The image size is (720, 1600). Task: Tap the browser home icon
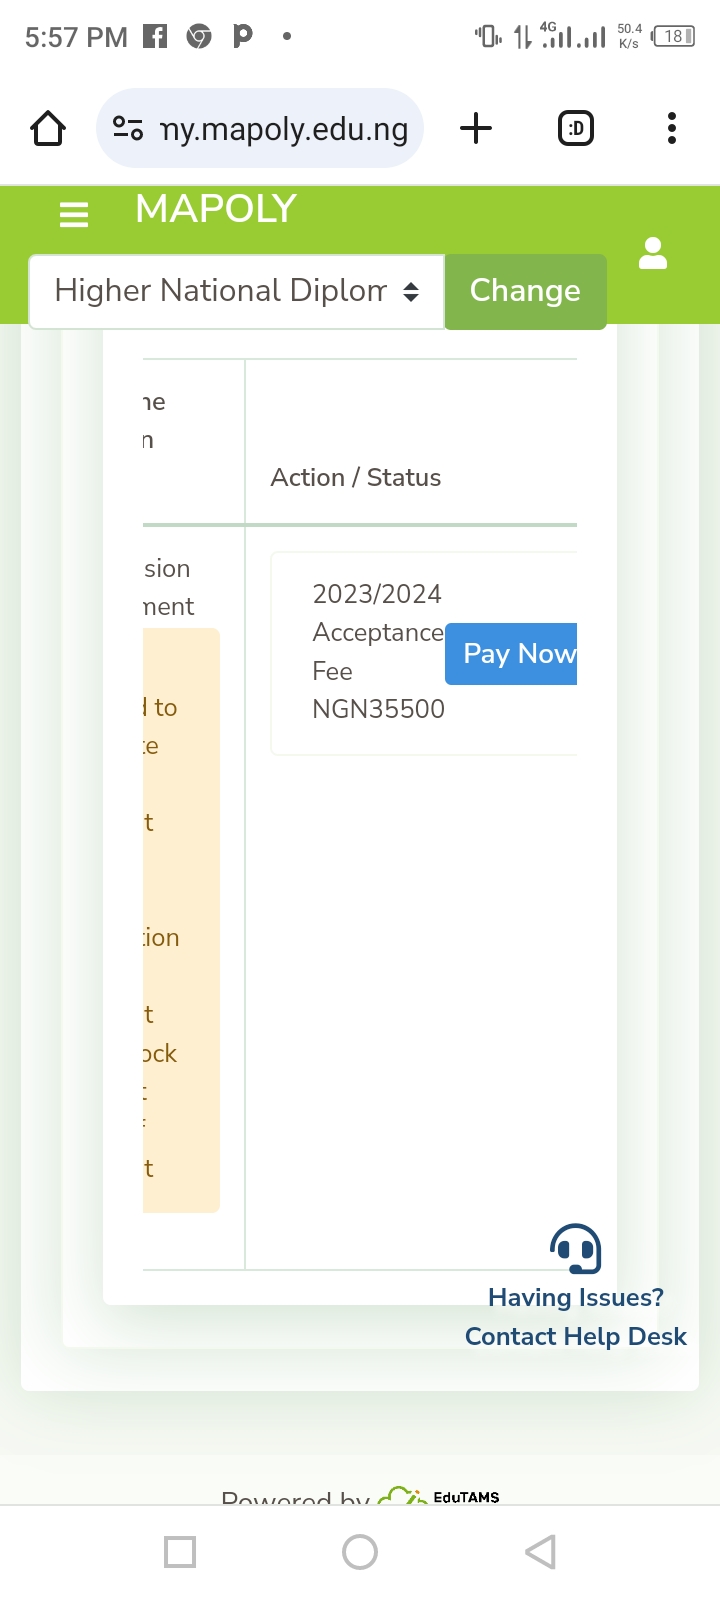(x=48, y=128)
